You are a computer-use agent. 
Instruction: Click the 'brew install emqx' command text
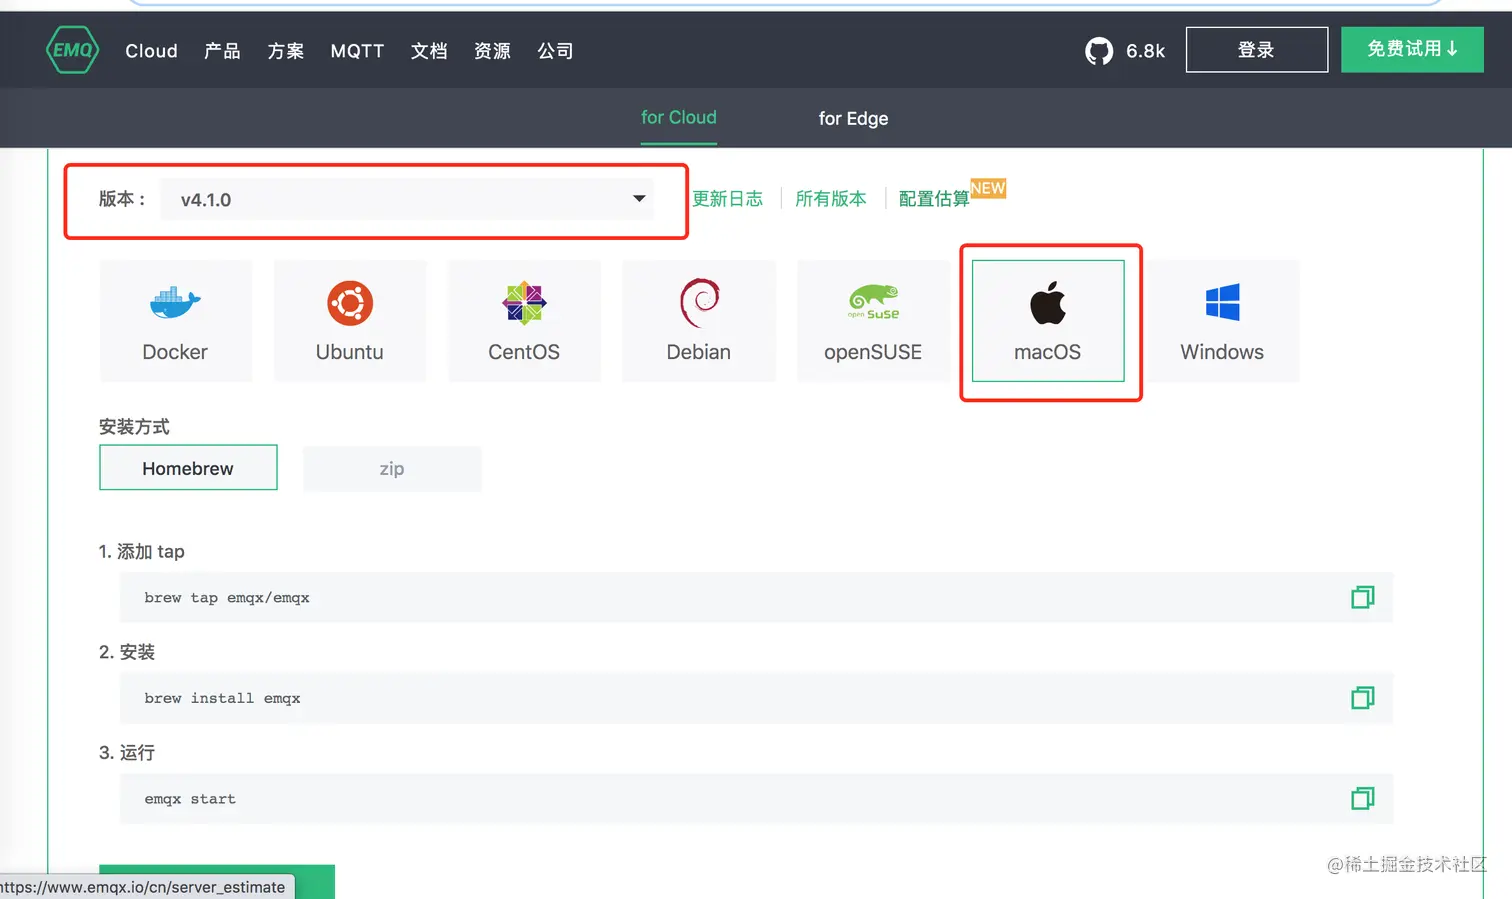[222, 698]
